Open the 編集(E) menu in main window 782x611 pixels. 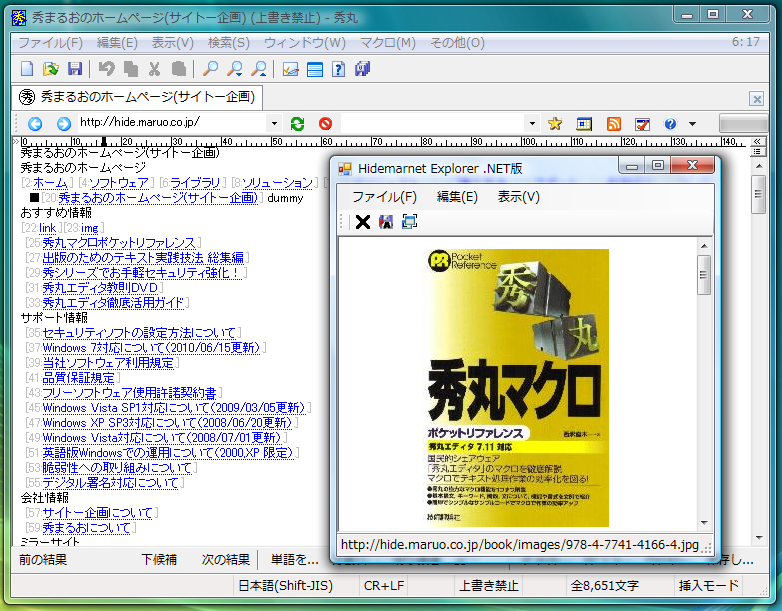tap(117, 43)
